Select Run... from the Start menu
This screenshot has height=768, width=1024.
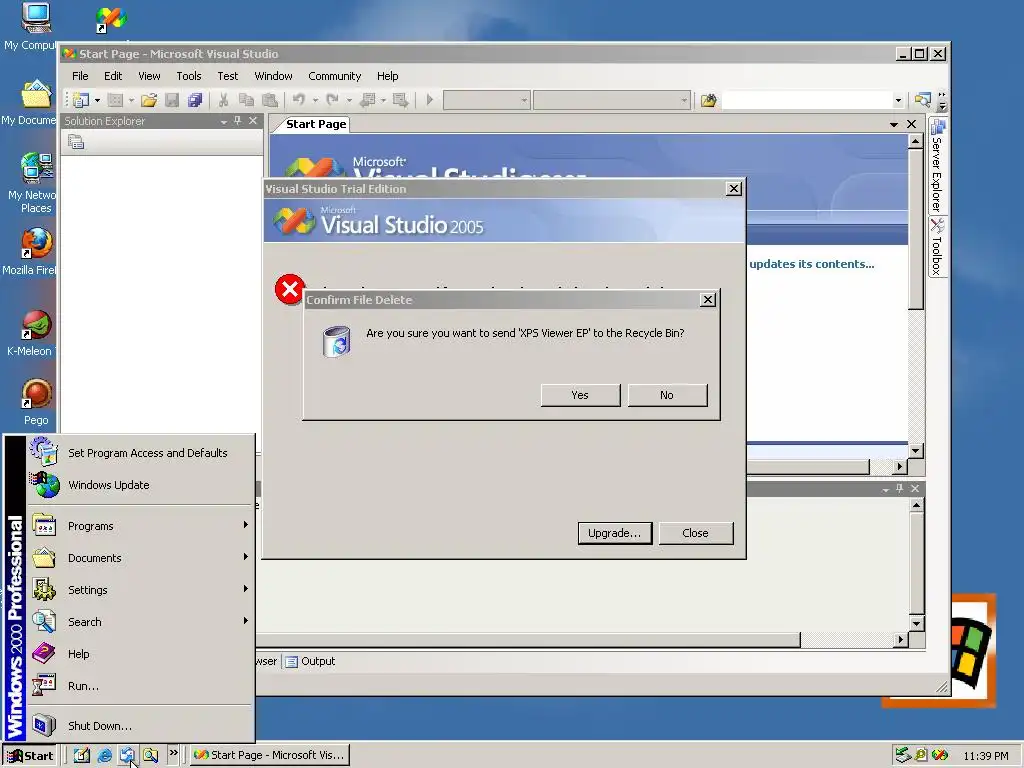coord(140,686)
